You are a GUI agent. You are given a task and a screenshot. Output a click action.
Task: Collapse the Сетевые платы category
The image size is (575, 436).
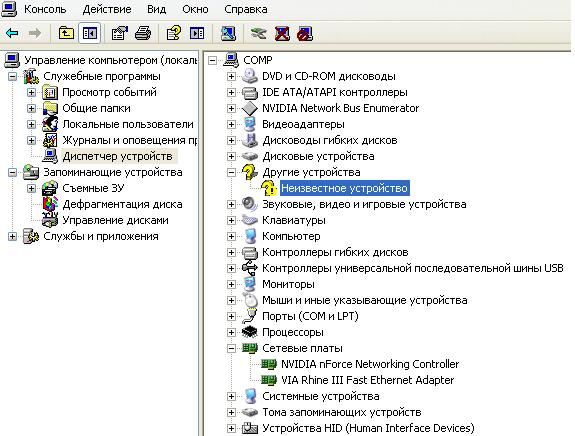pos(231,348)
